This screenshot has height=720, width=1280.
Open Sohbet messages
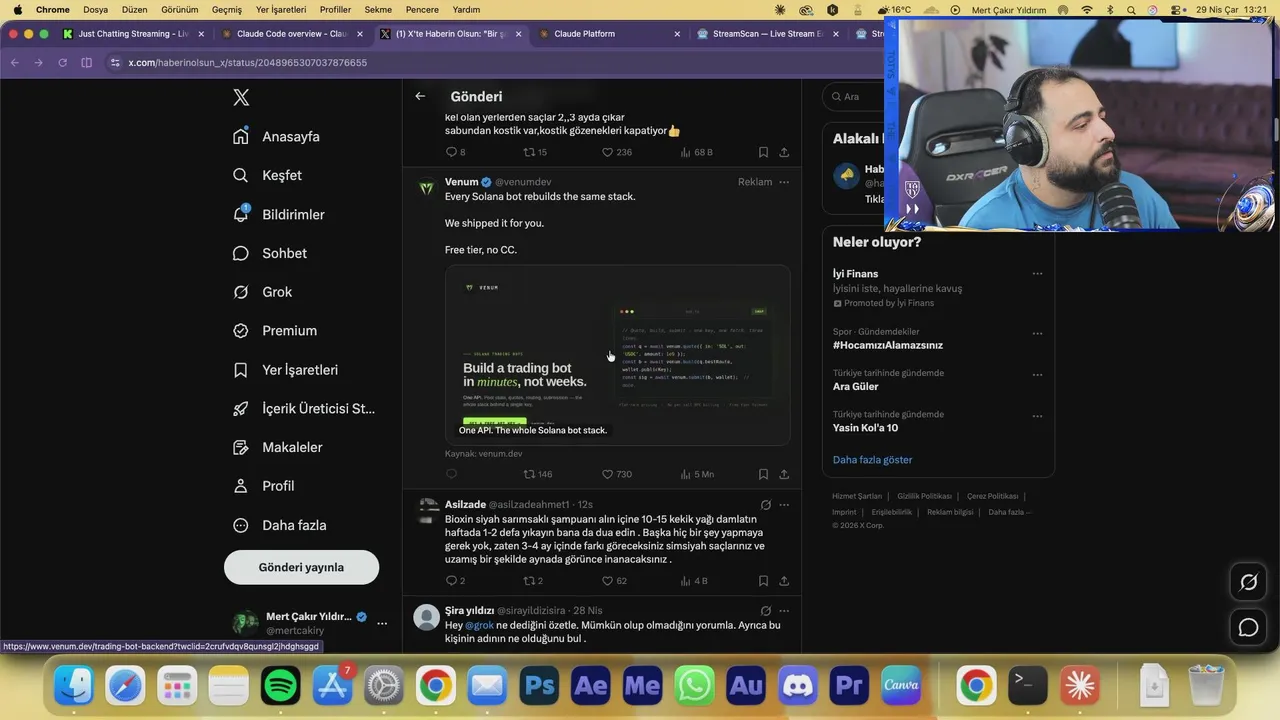[270, 253]
